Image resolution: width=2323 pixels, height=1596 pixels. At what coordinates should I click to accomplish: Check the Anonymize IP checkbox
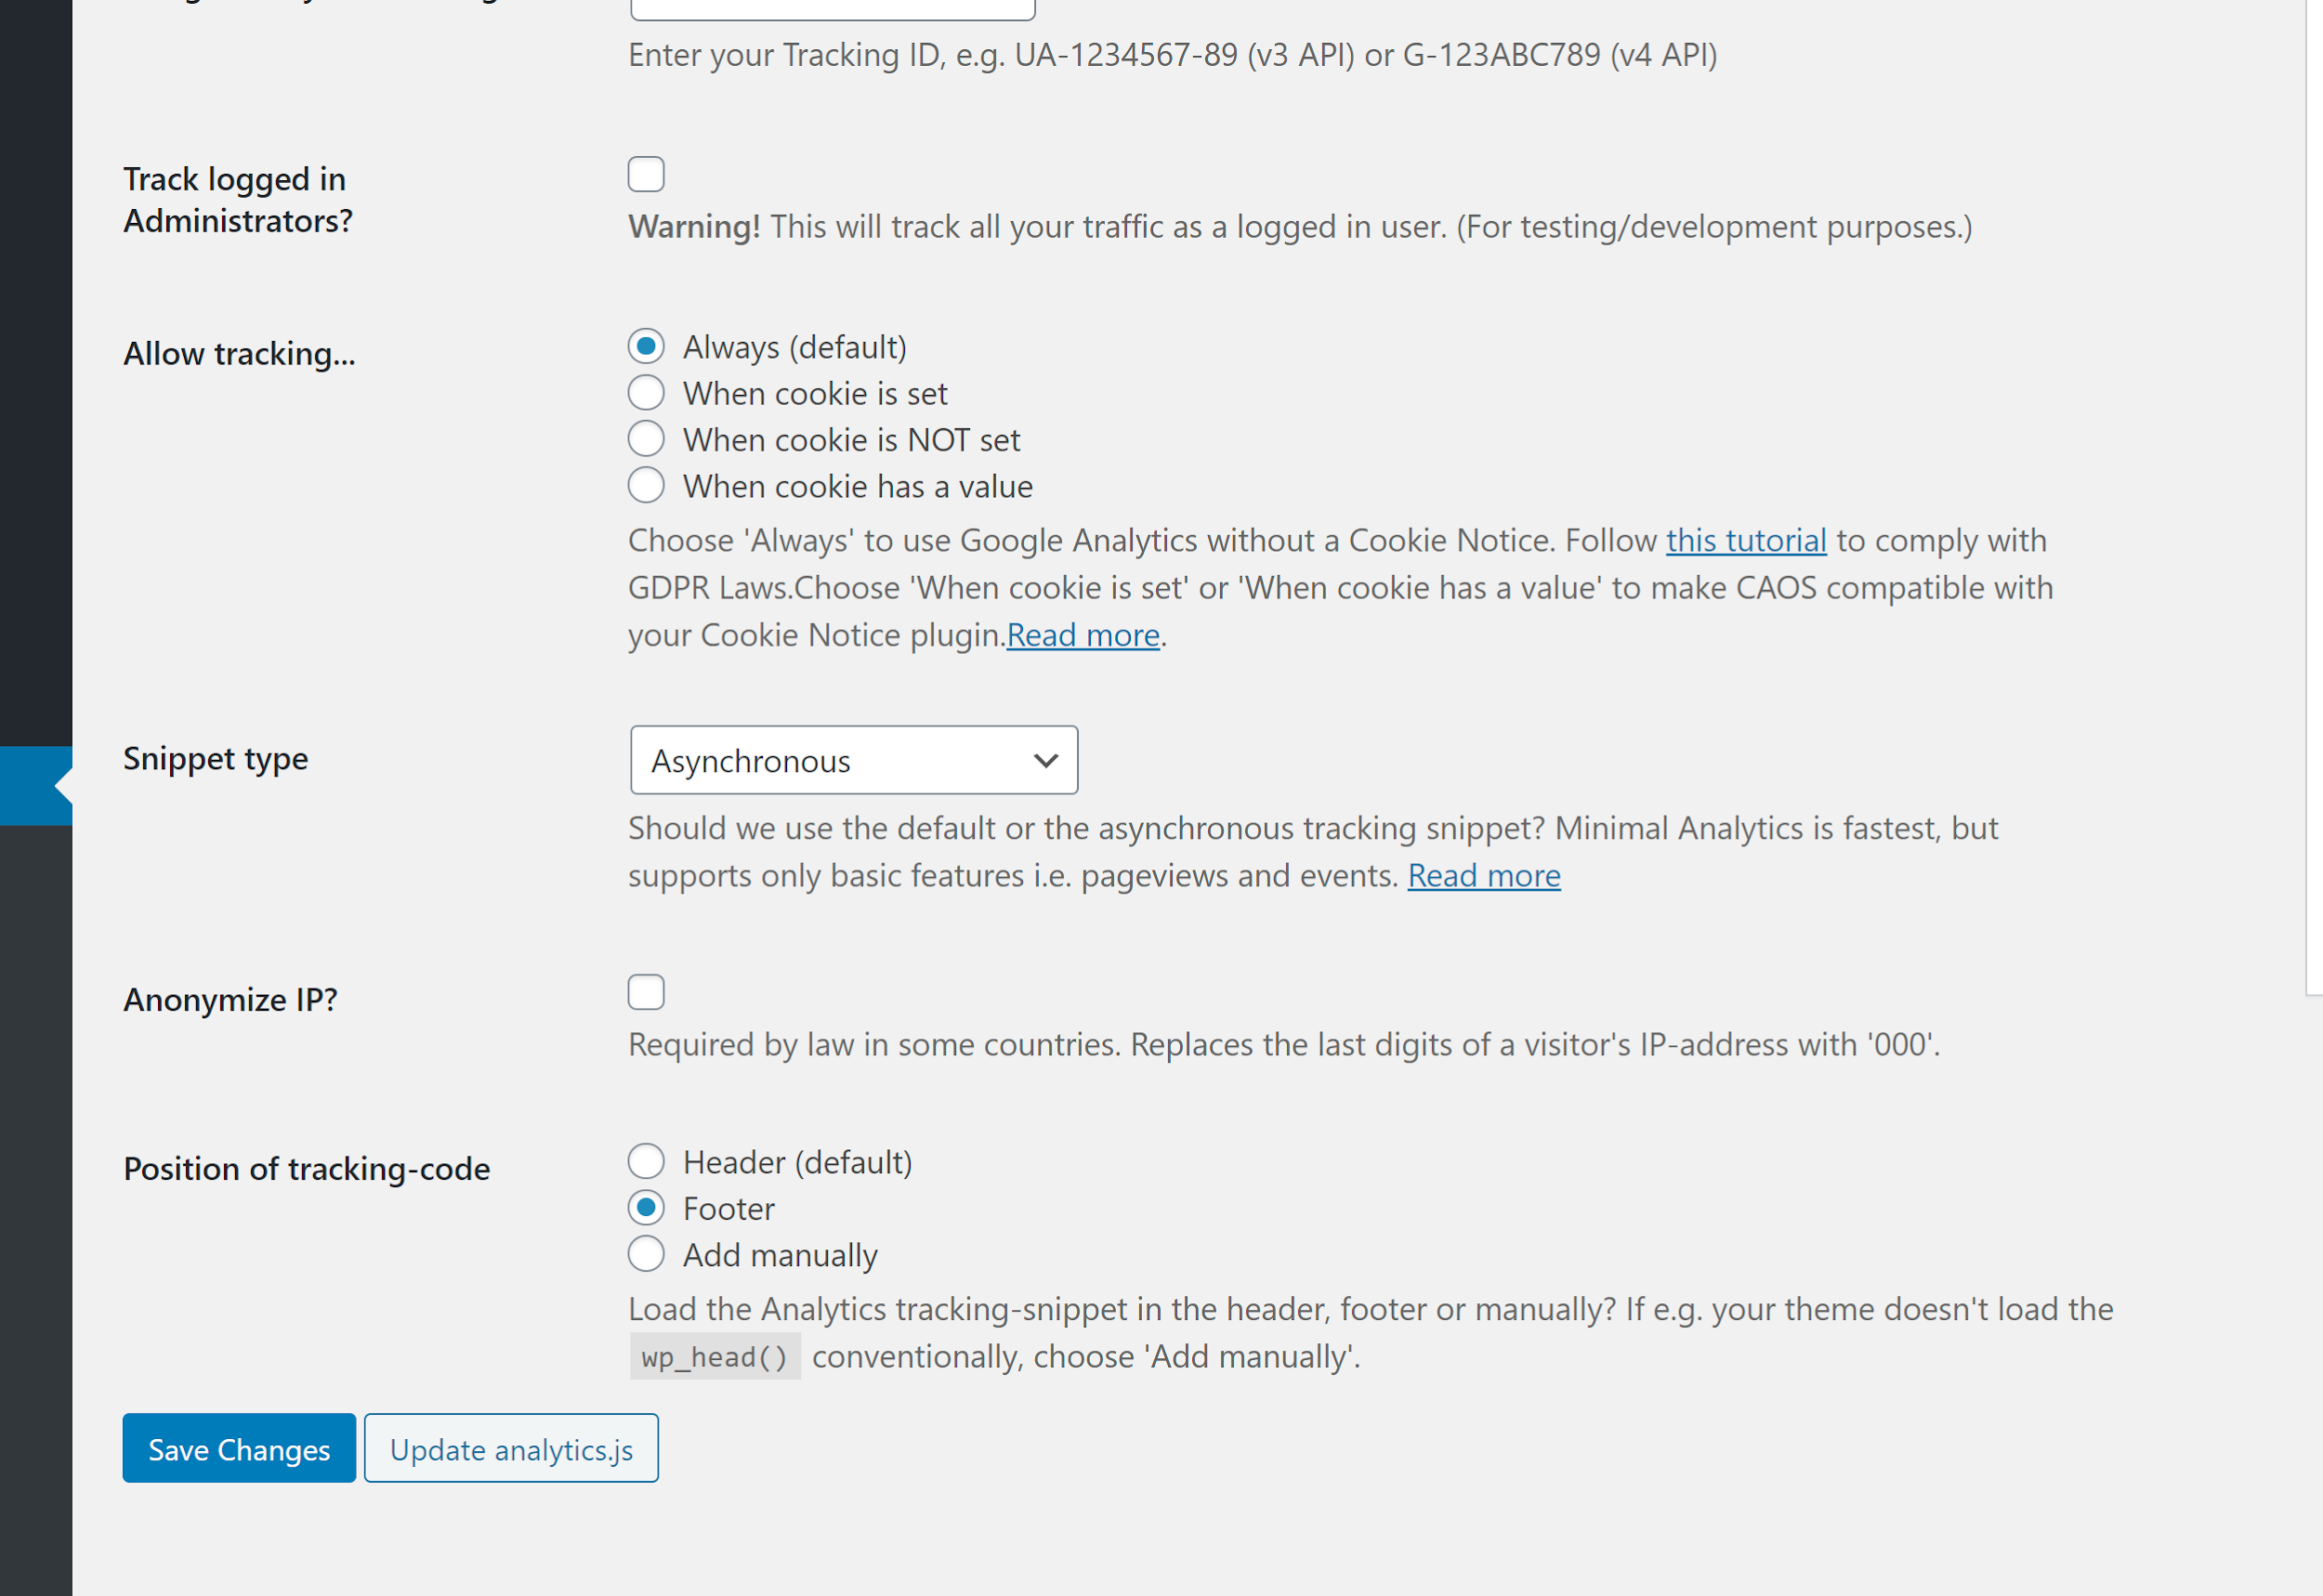[646, 992]
